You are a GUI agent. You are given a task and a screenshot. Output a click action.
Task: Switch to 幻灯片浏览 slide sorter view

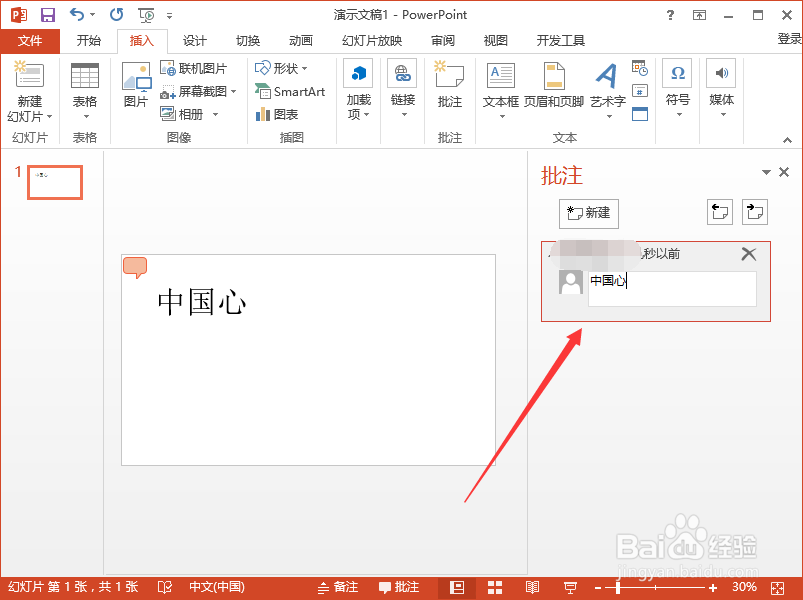tap(494, 587)
